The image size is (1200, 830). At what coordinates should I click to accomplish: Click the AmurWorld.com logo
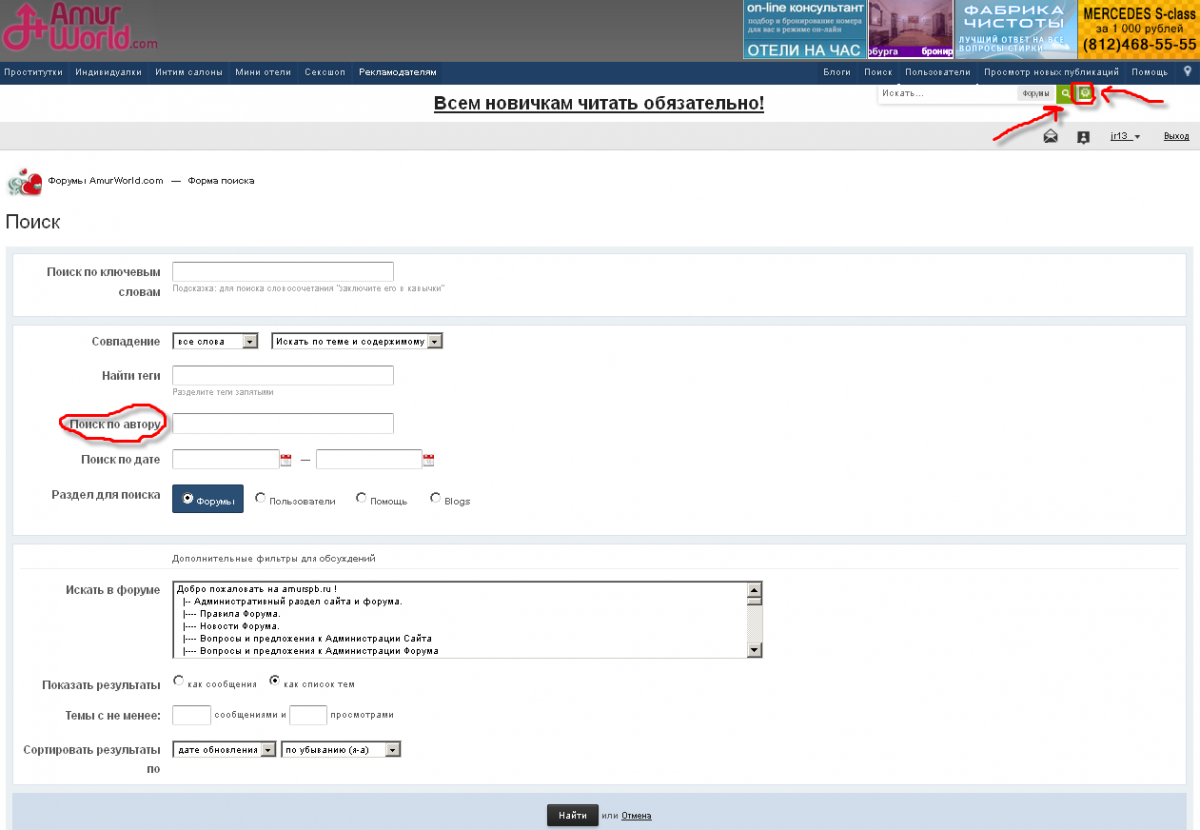(x=80, y=30)
